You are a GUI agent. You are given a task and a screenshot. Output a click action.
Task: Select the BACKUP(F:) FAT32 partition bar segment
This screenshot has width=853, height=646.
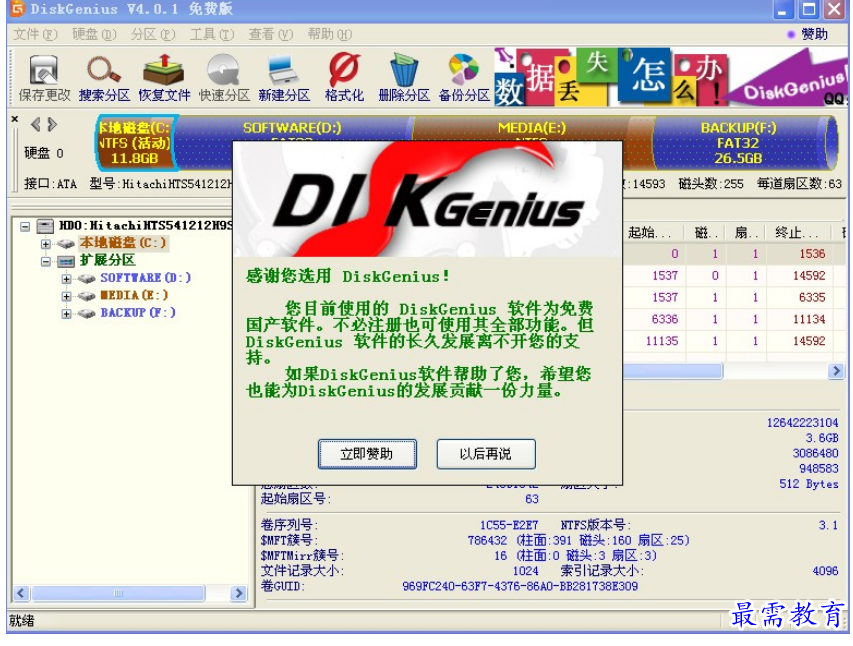pos(741,143)
